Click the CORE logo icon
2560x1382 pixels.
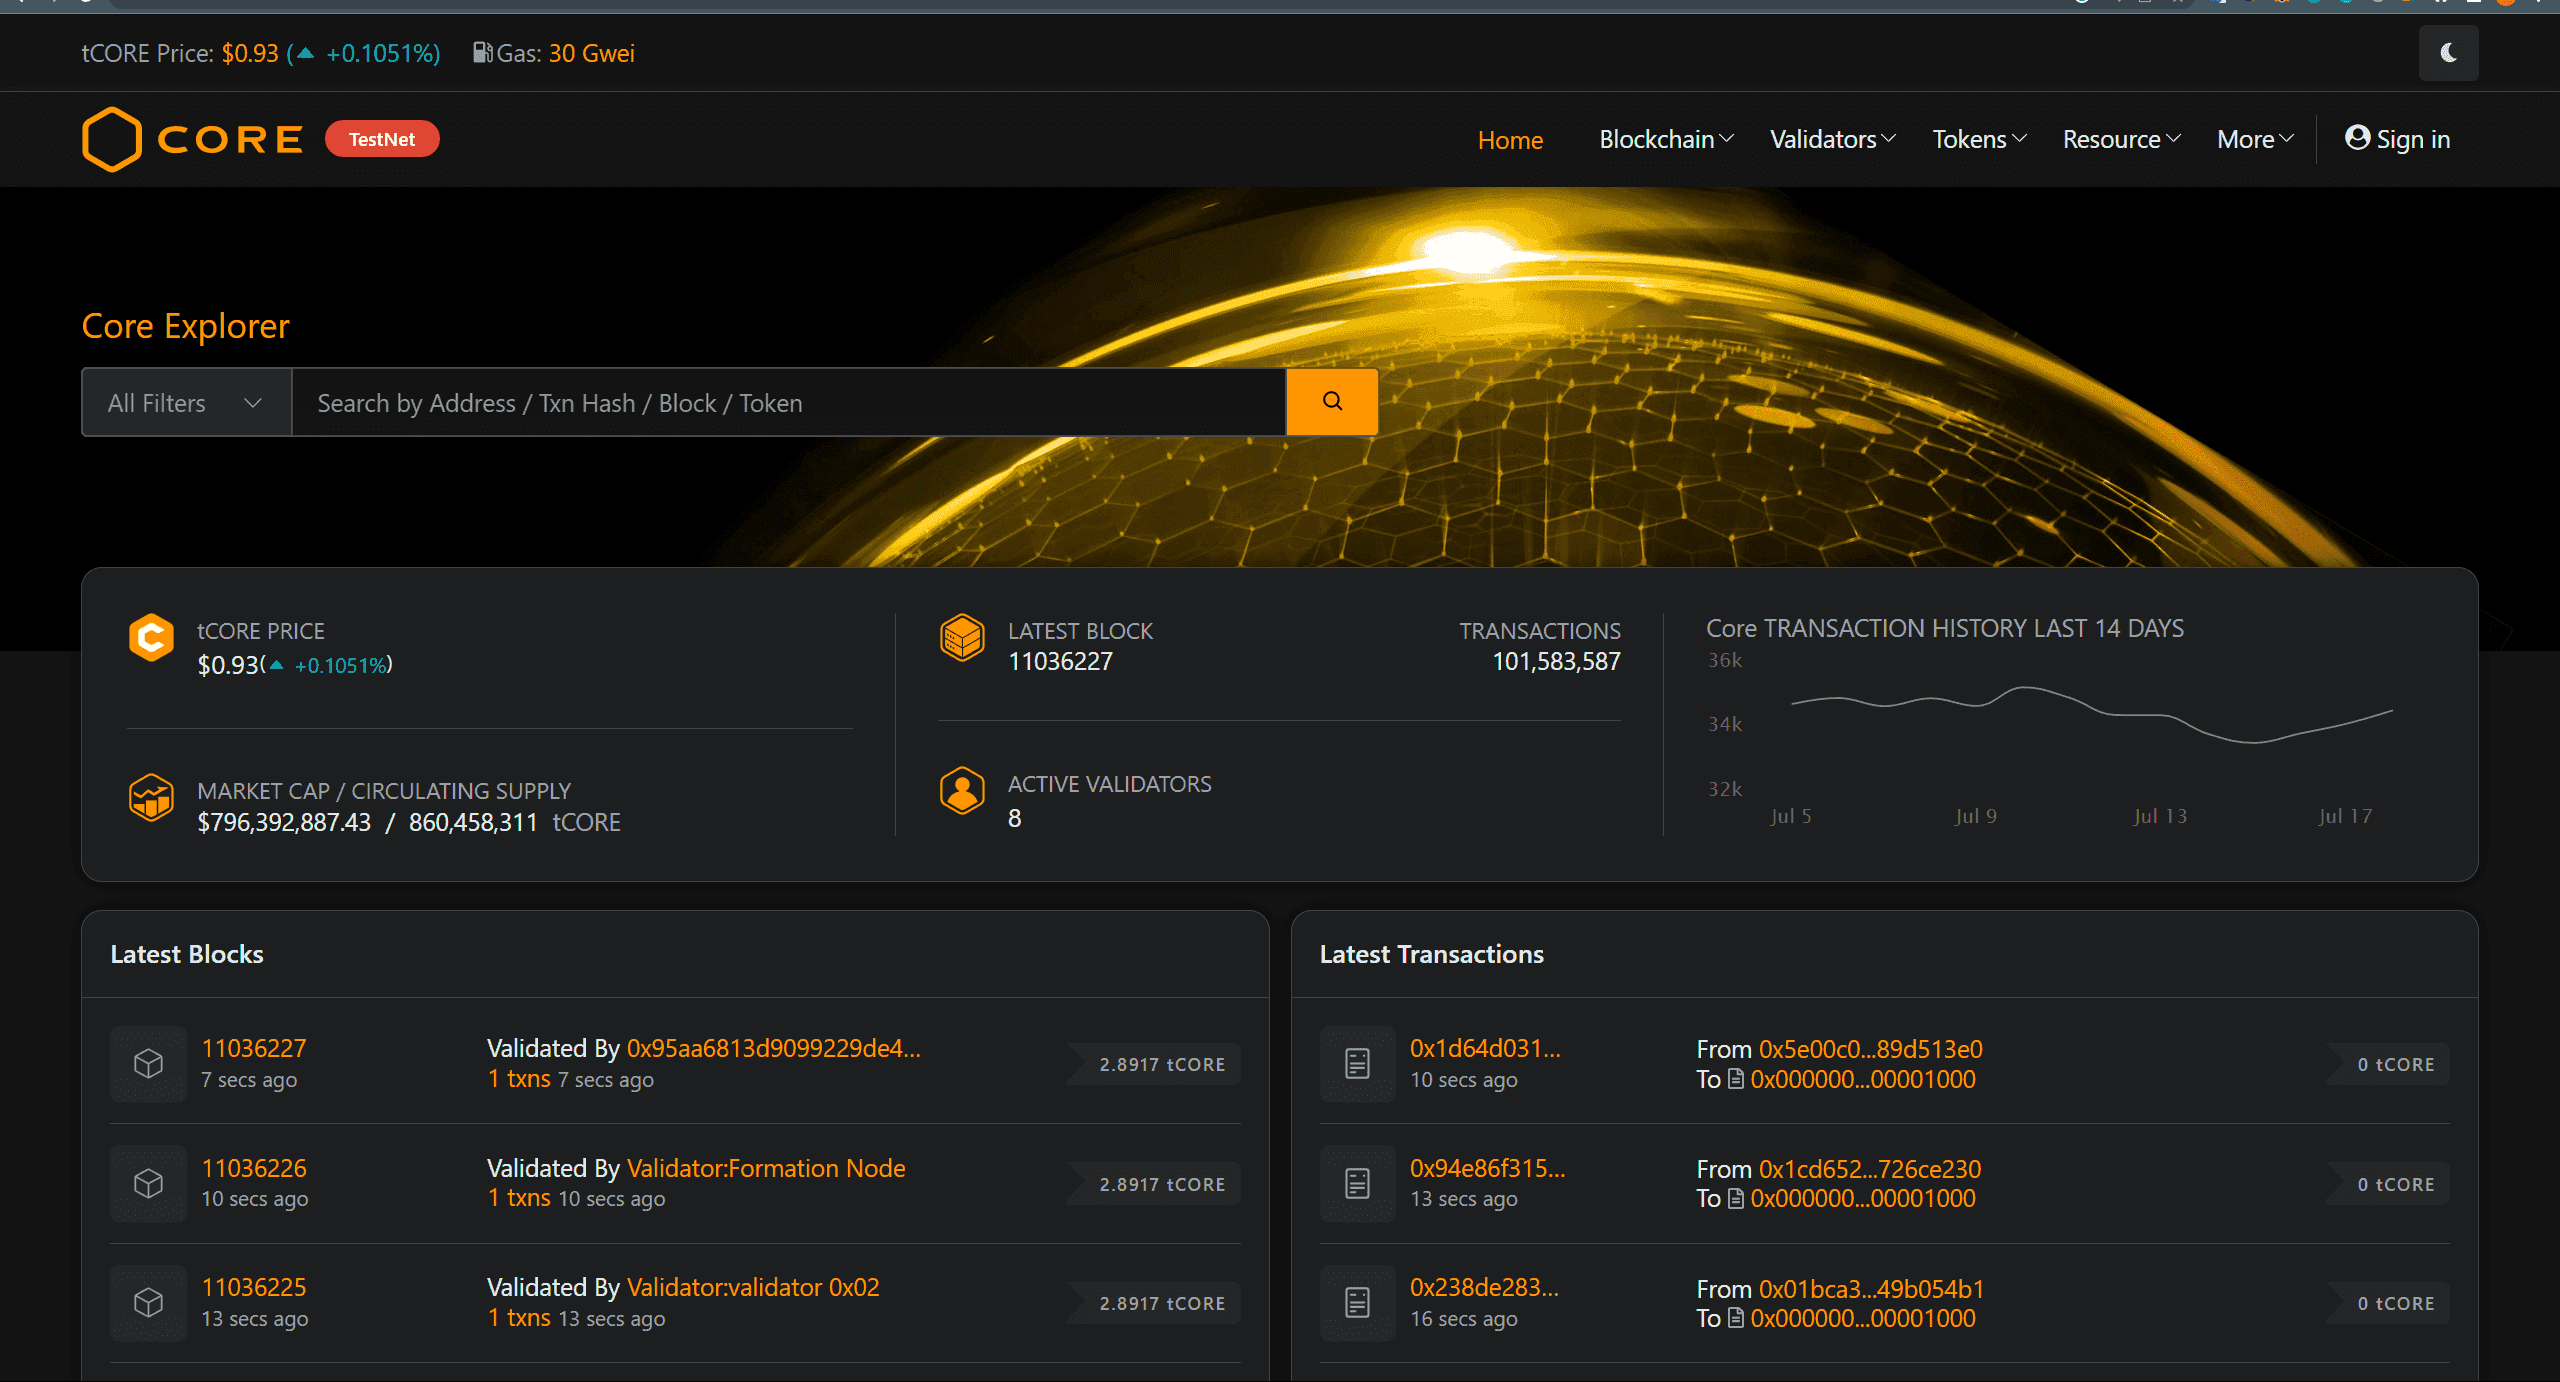point(111,139)
